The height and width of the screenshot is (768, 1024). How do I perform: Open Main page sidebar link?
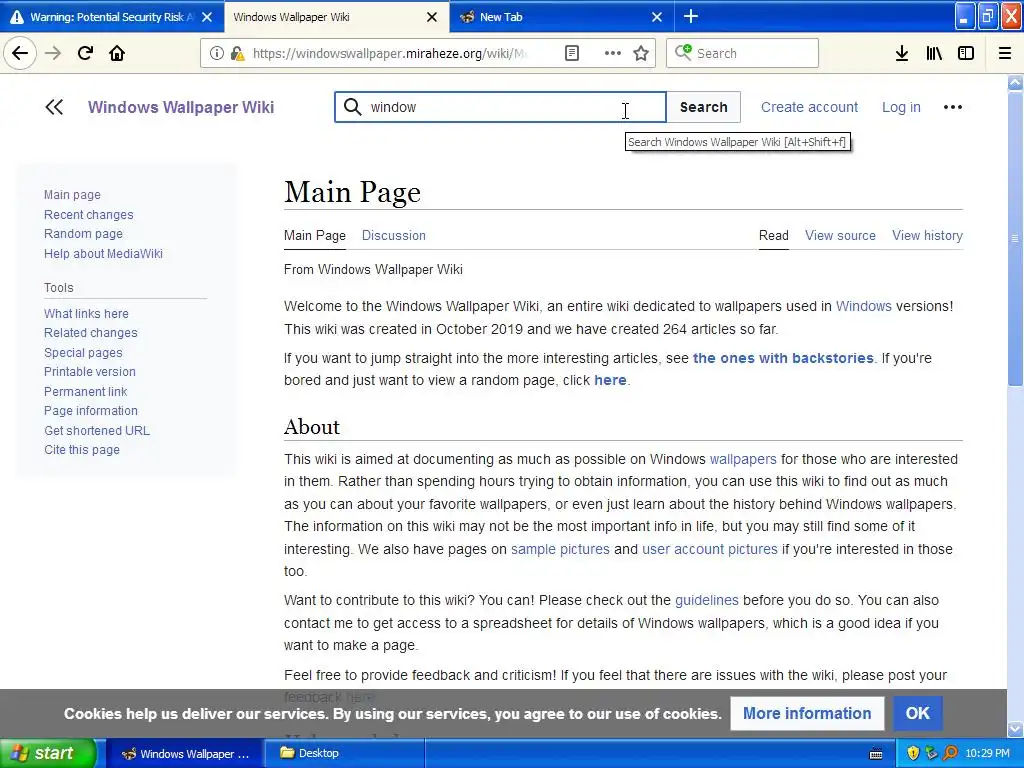[x=72, y=195]
